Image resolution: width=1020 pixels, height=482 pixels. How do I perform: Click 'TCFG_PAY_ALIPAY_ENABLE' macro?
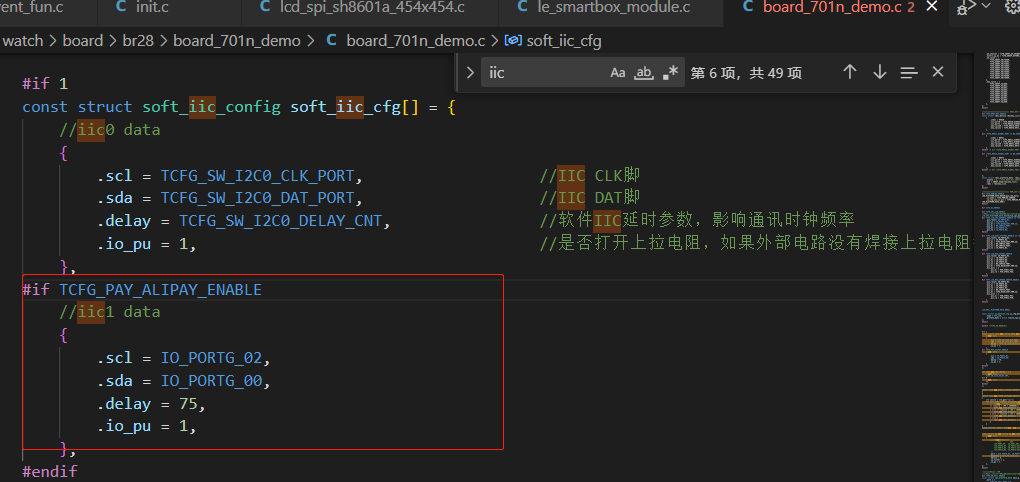click(161, 289)
